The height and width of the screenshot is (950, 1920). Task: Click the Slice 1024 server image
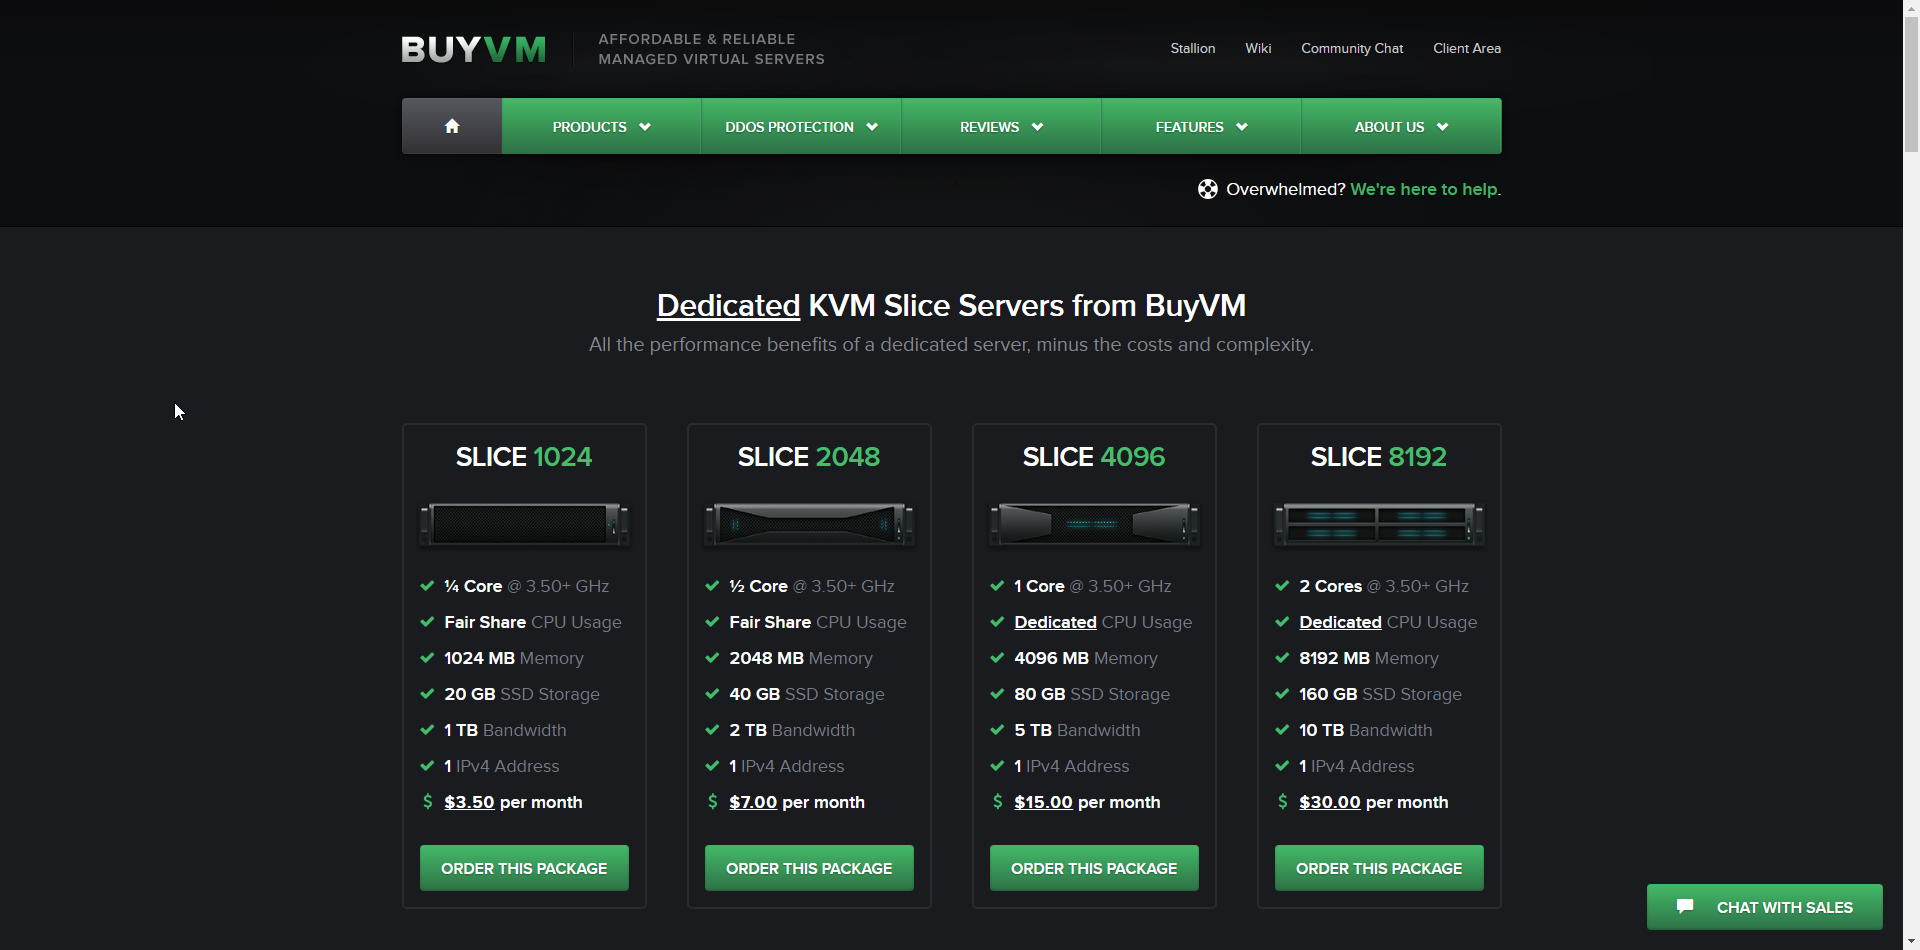tap(524, 524)
